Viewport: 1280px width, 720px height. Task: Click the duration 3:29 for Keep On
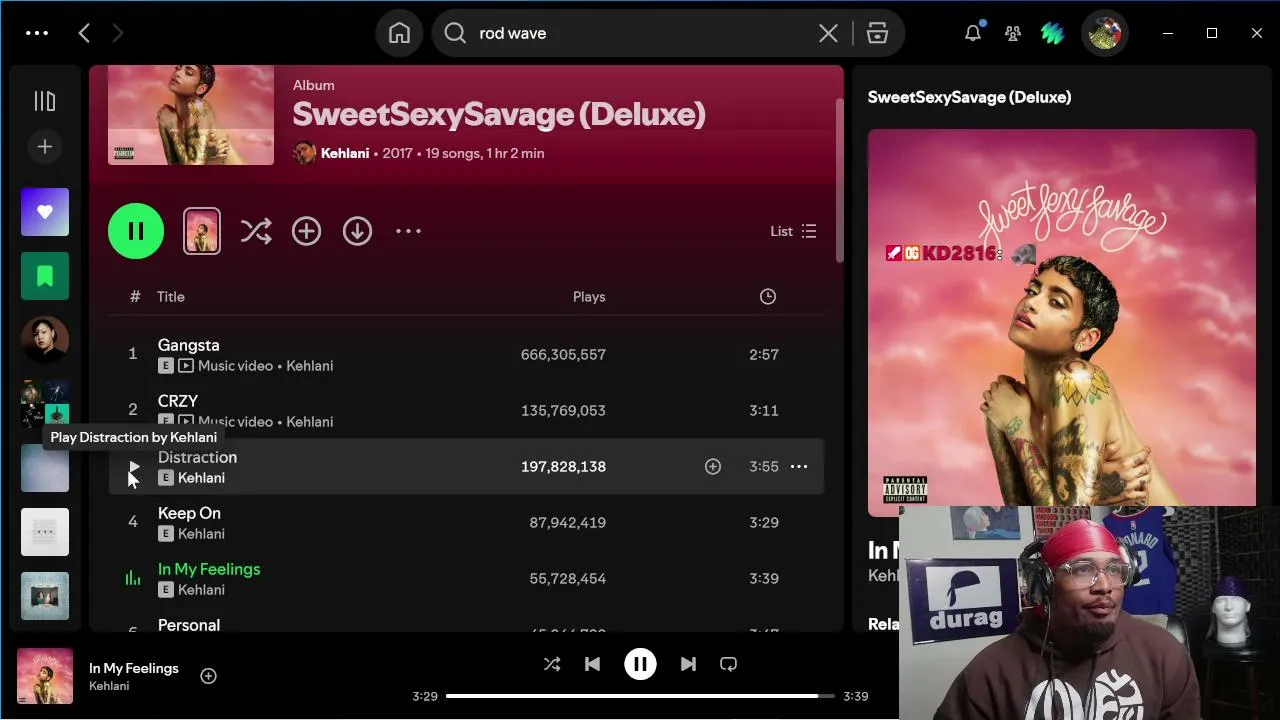click(x=764, y=522)
